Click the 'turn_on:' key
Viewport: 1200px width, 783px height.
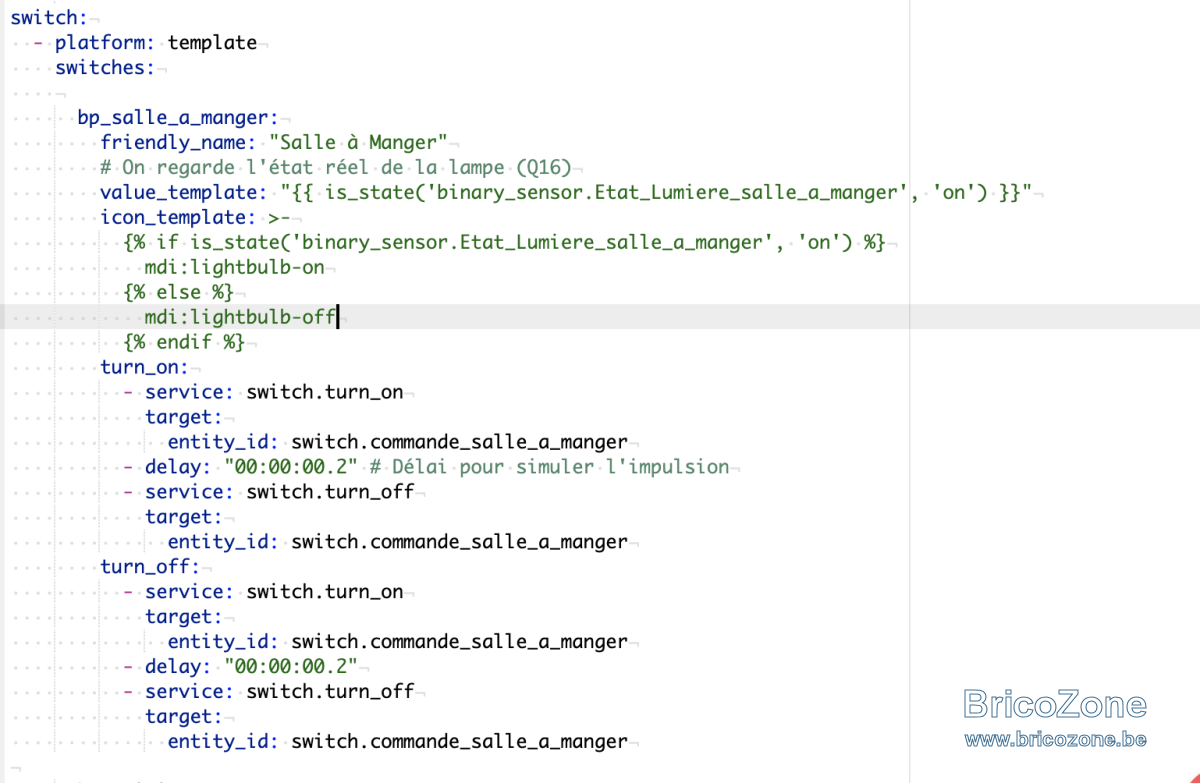click(x=144, y=367)
